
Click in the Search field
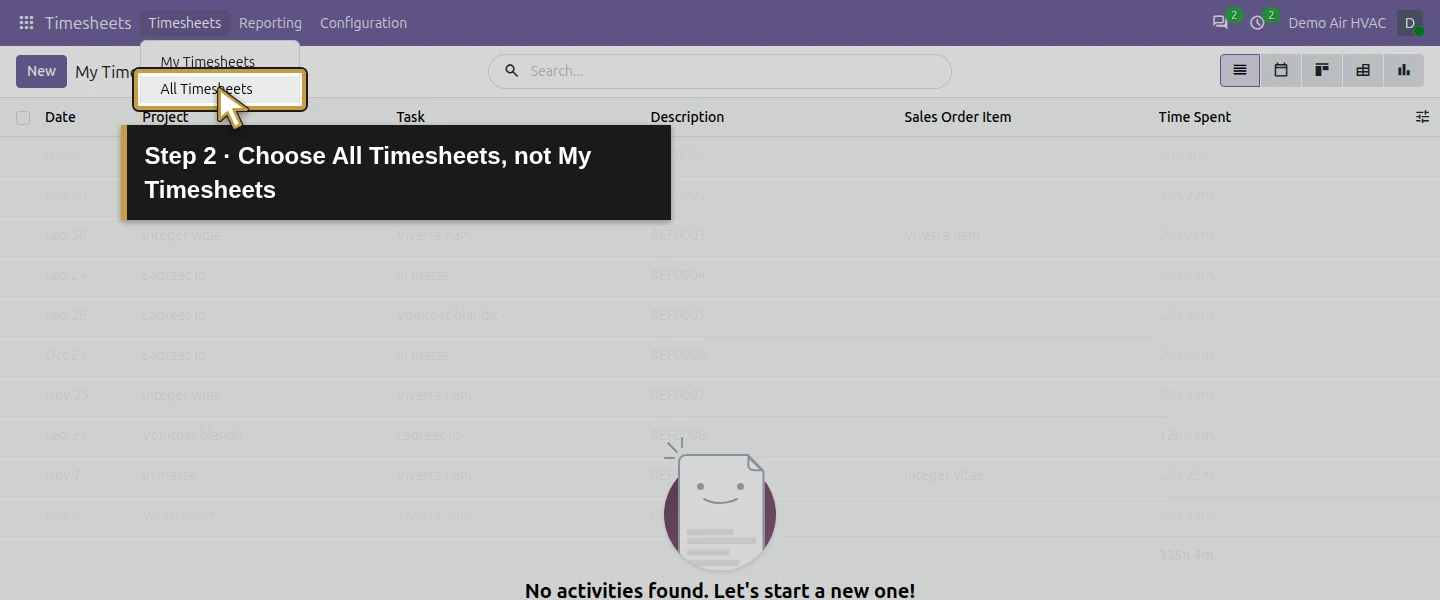click(x=735, y=71)
